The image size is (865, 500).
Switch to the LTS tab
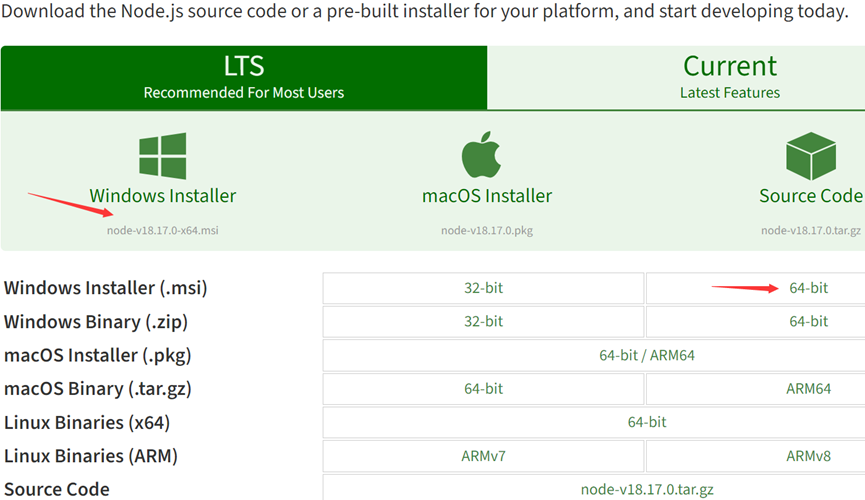click(244, 77)
